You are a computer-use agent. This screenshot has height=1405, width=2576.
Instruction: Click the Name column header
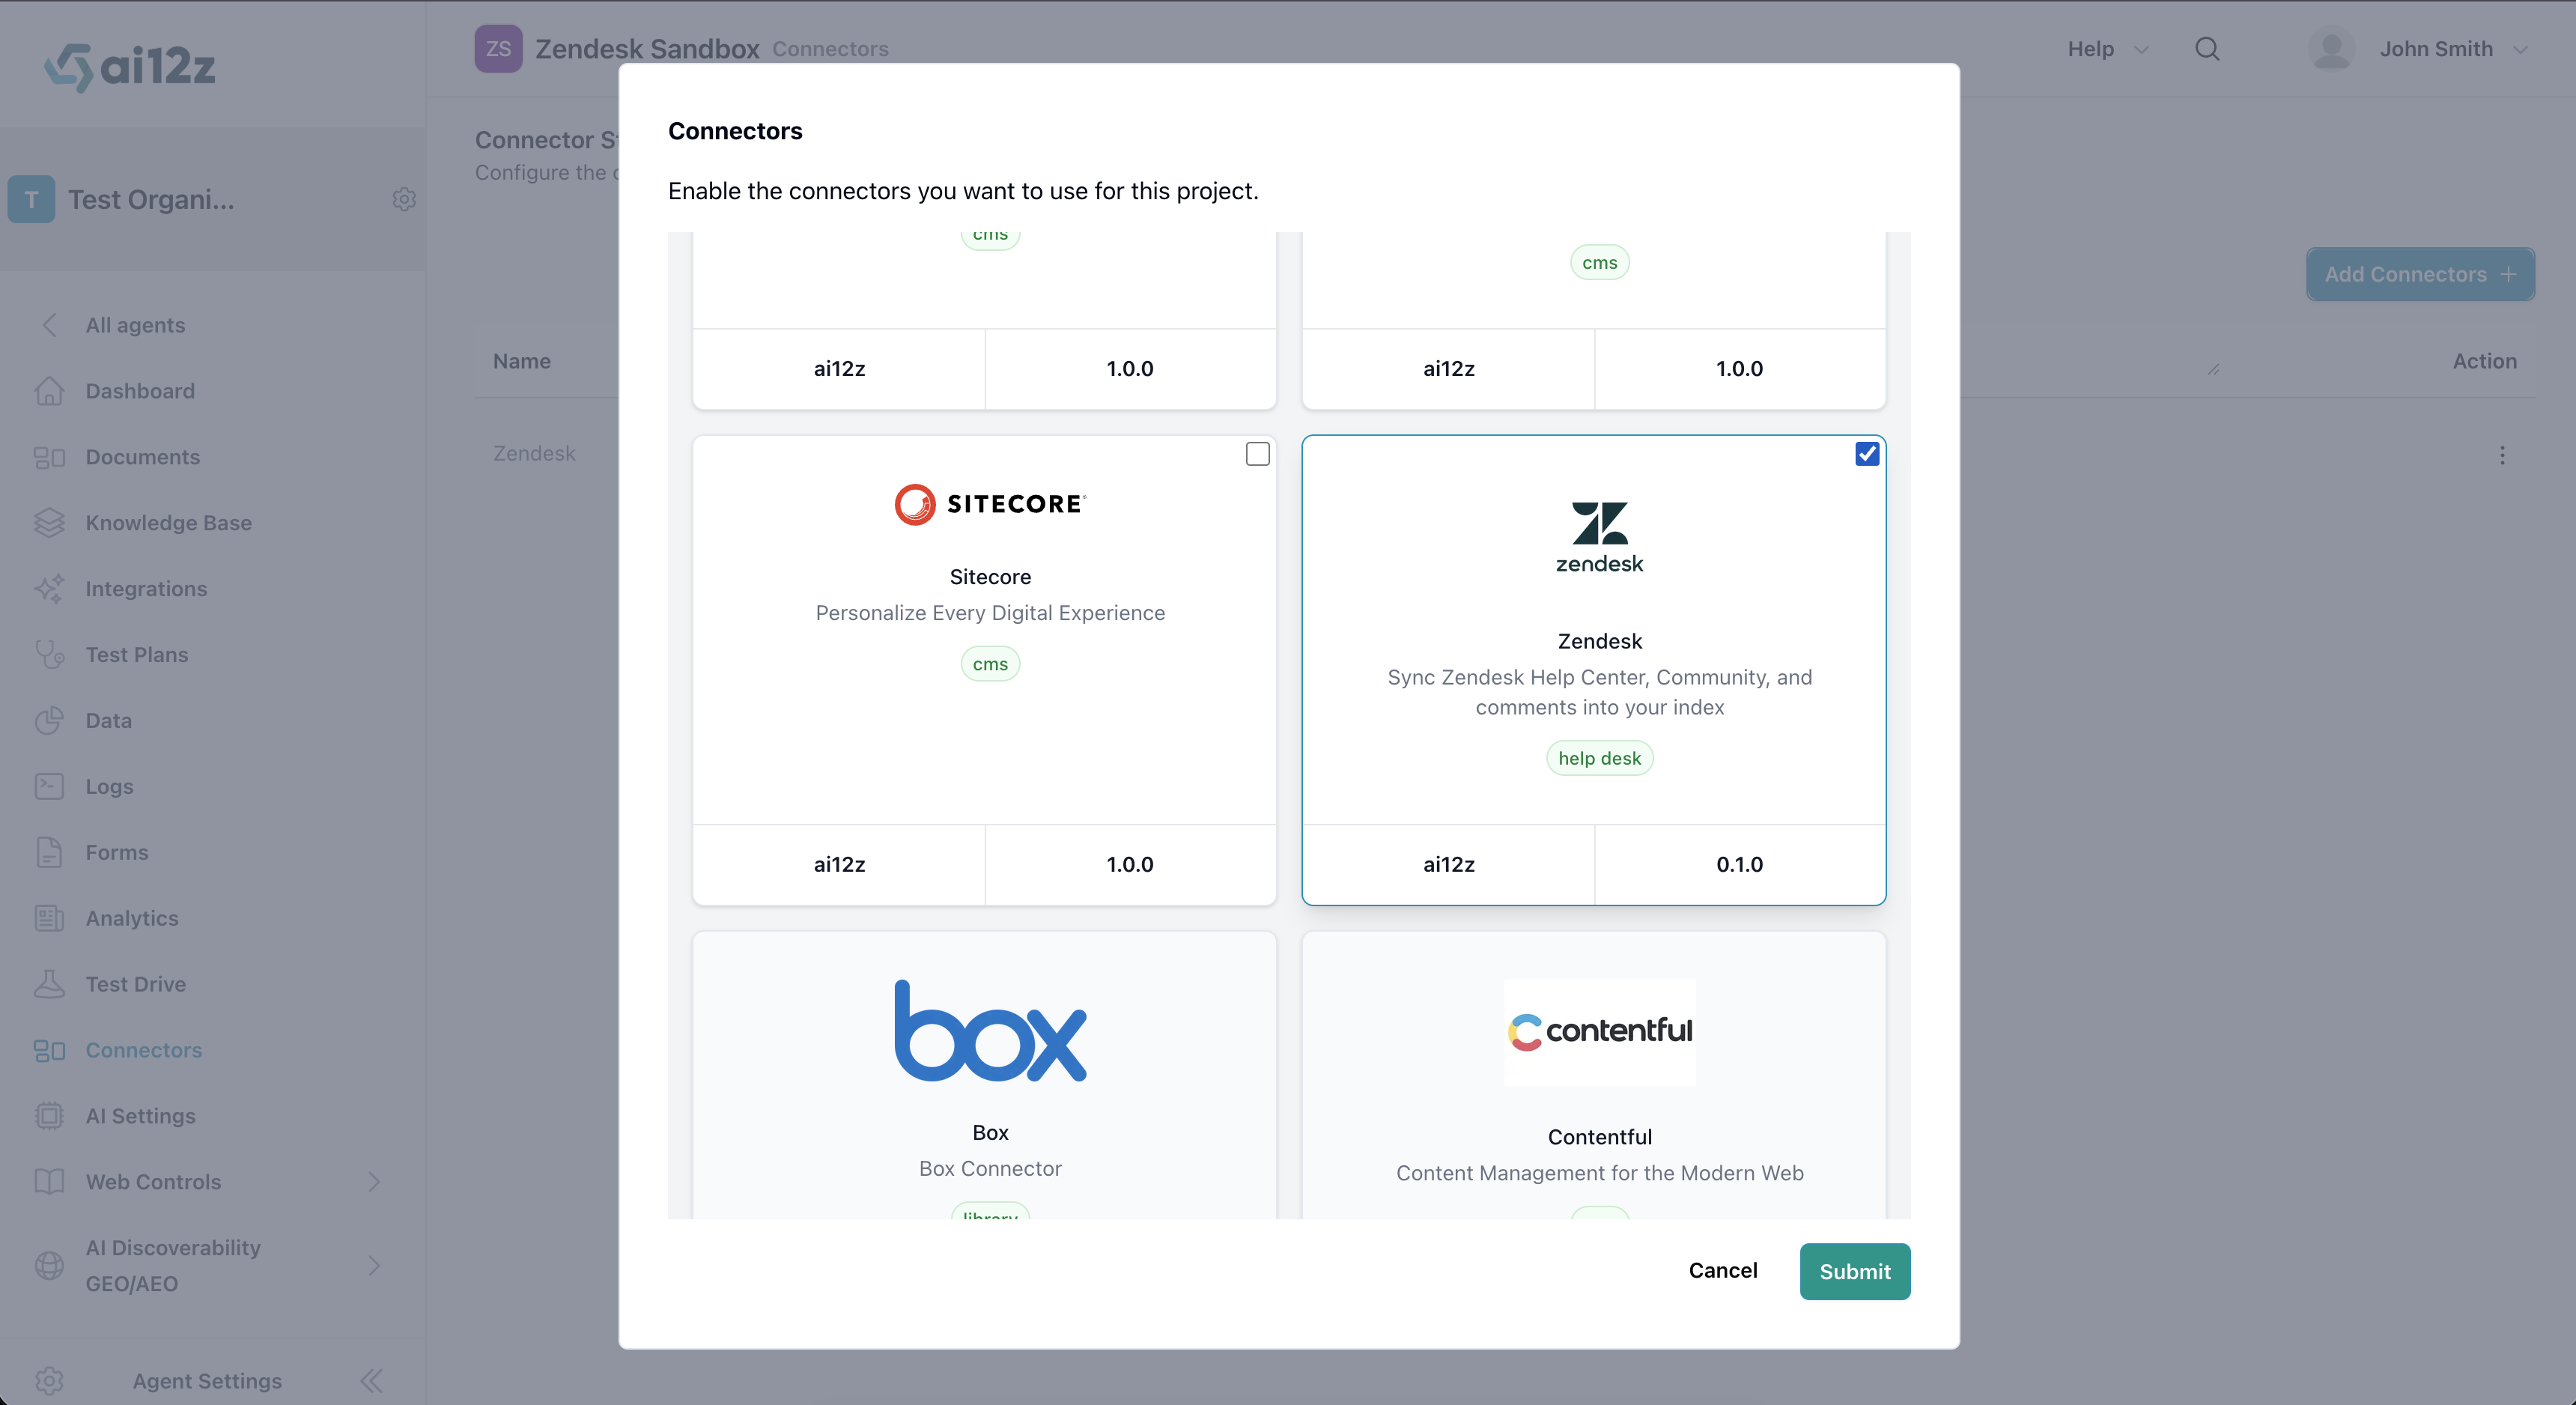coord(521,361)
